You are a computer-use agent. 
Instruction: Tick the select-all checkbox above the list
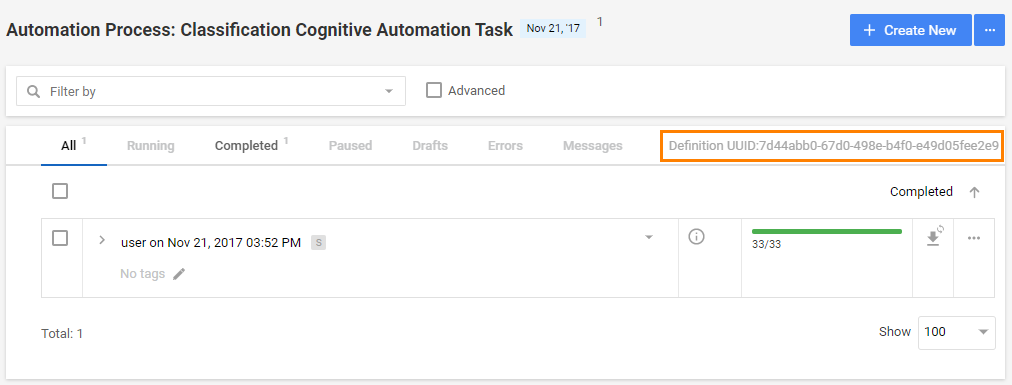[x=60, y=191]
